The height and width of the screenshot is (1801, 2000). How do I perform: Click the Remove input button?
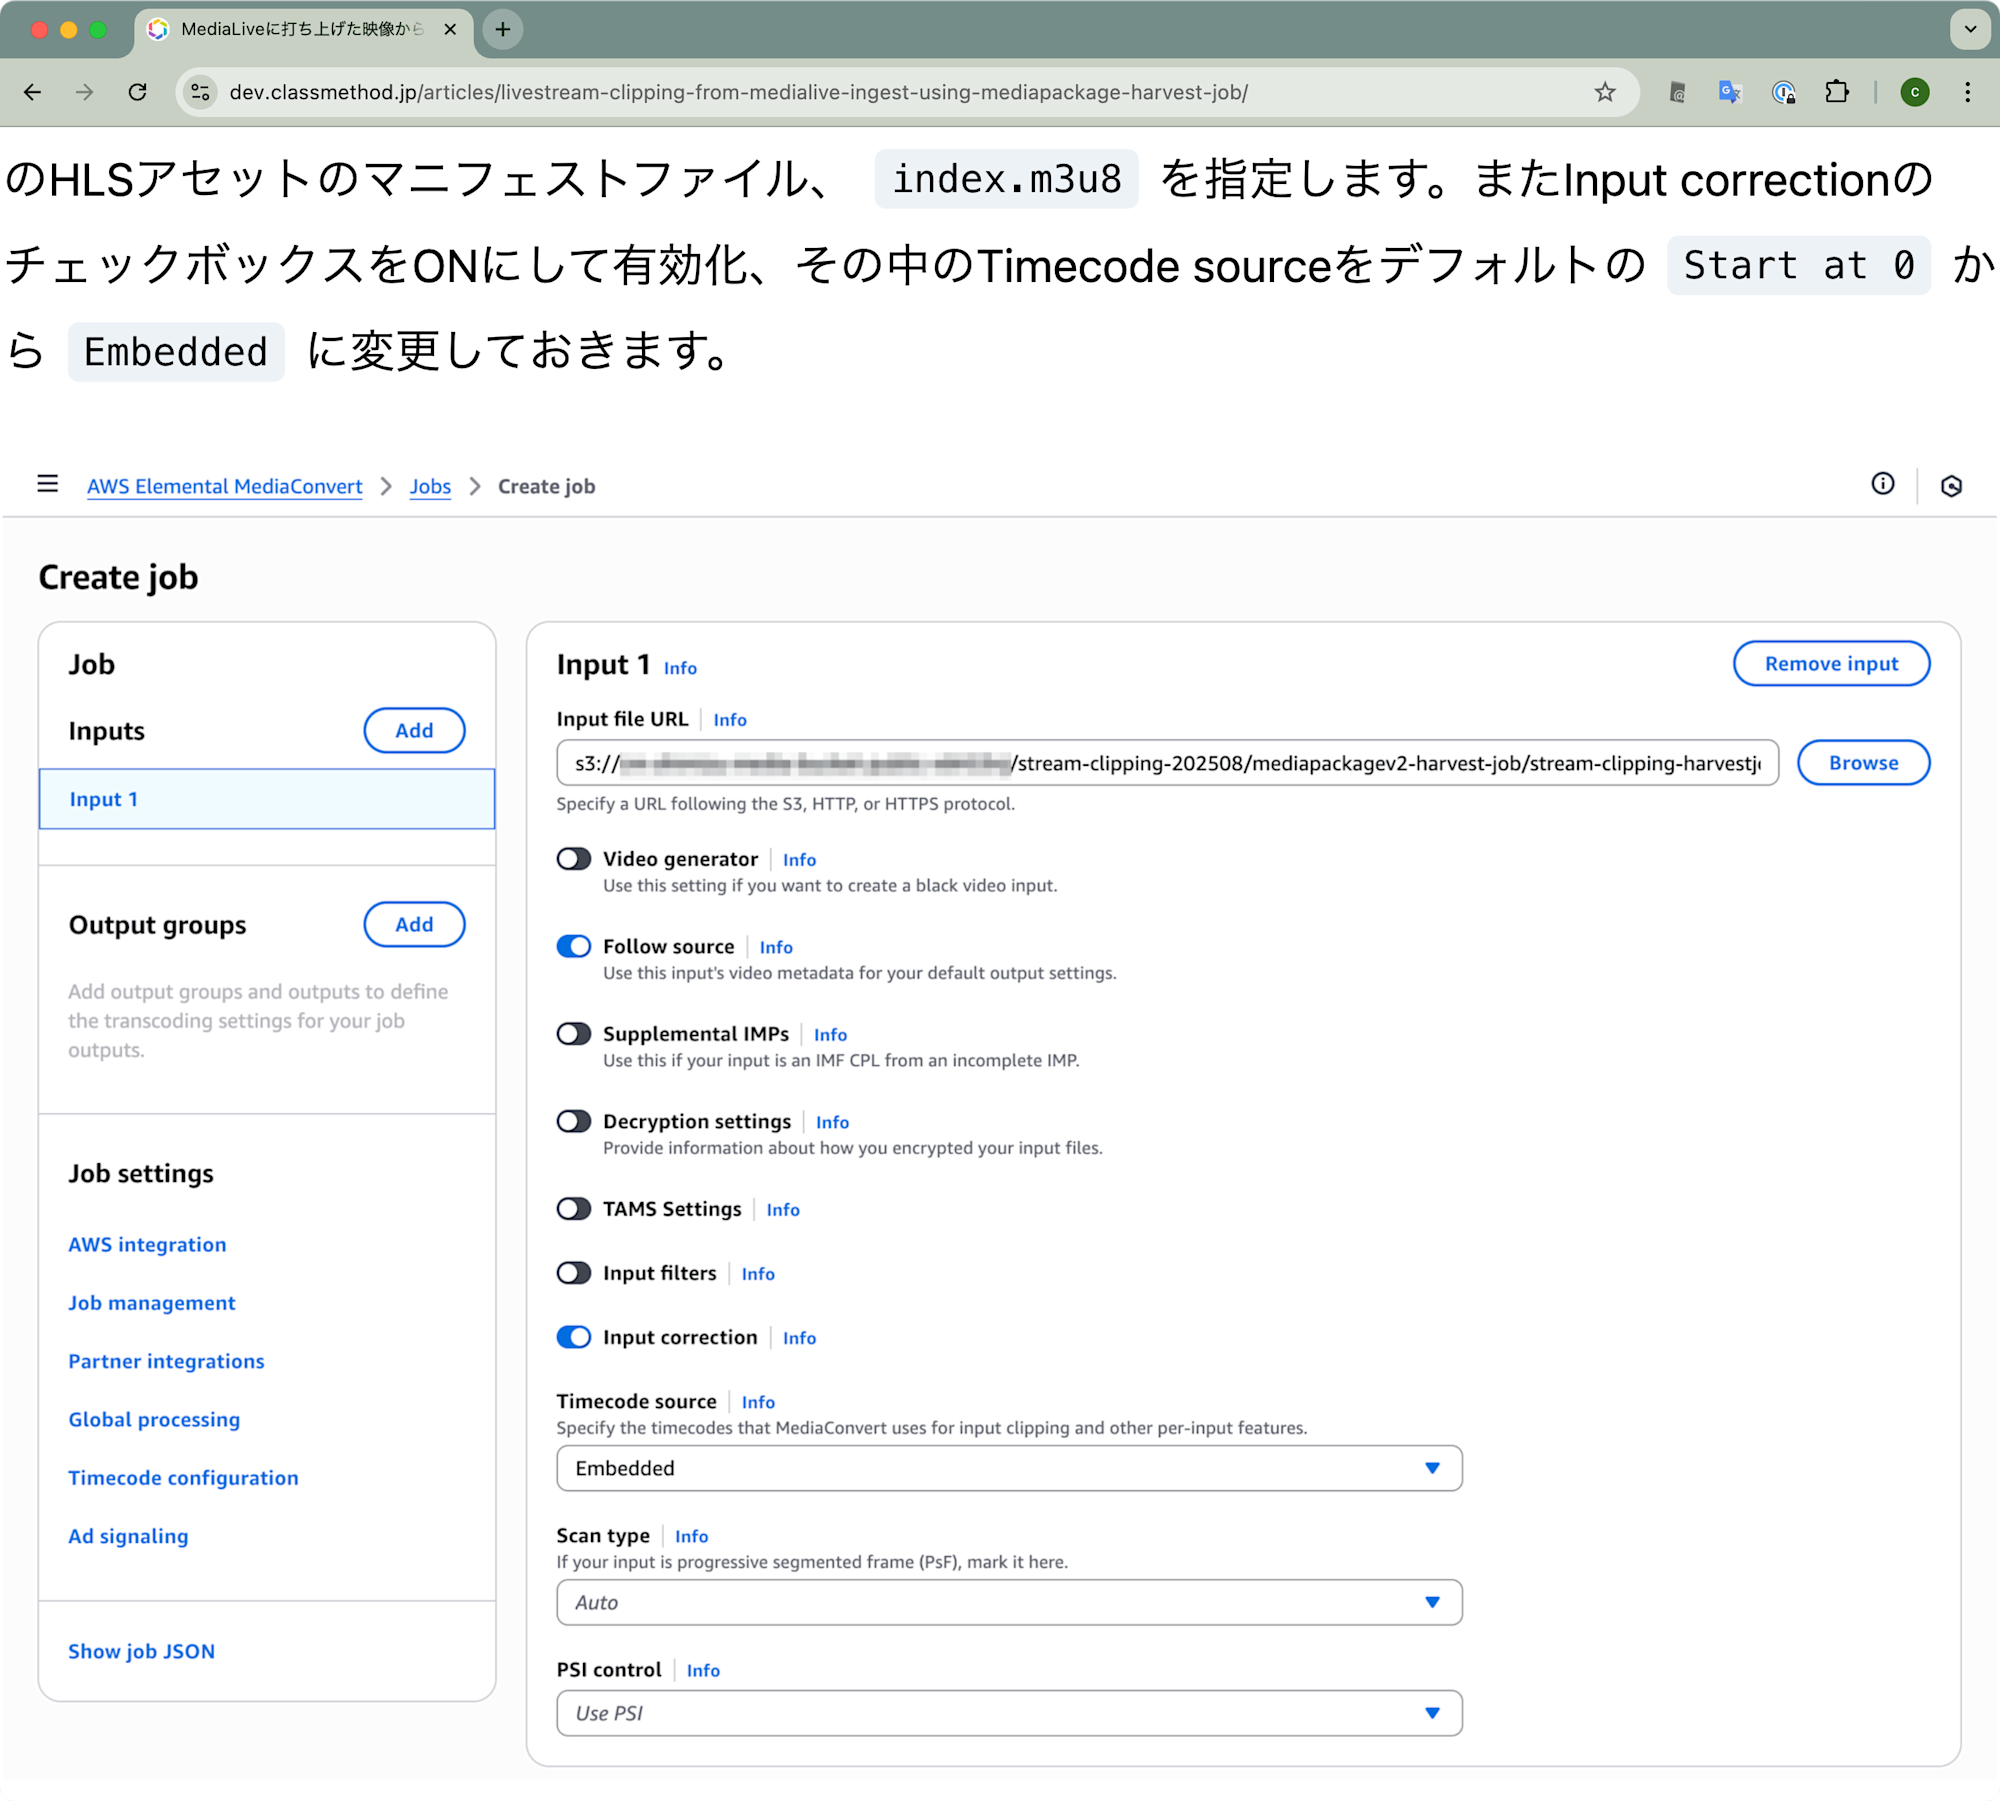(1831, 664)
